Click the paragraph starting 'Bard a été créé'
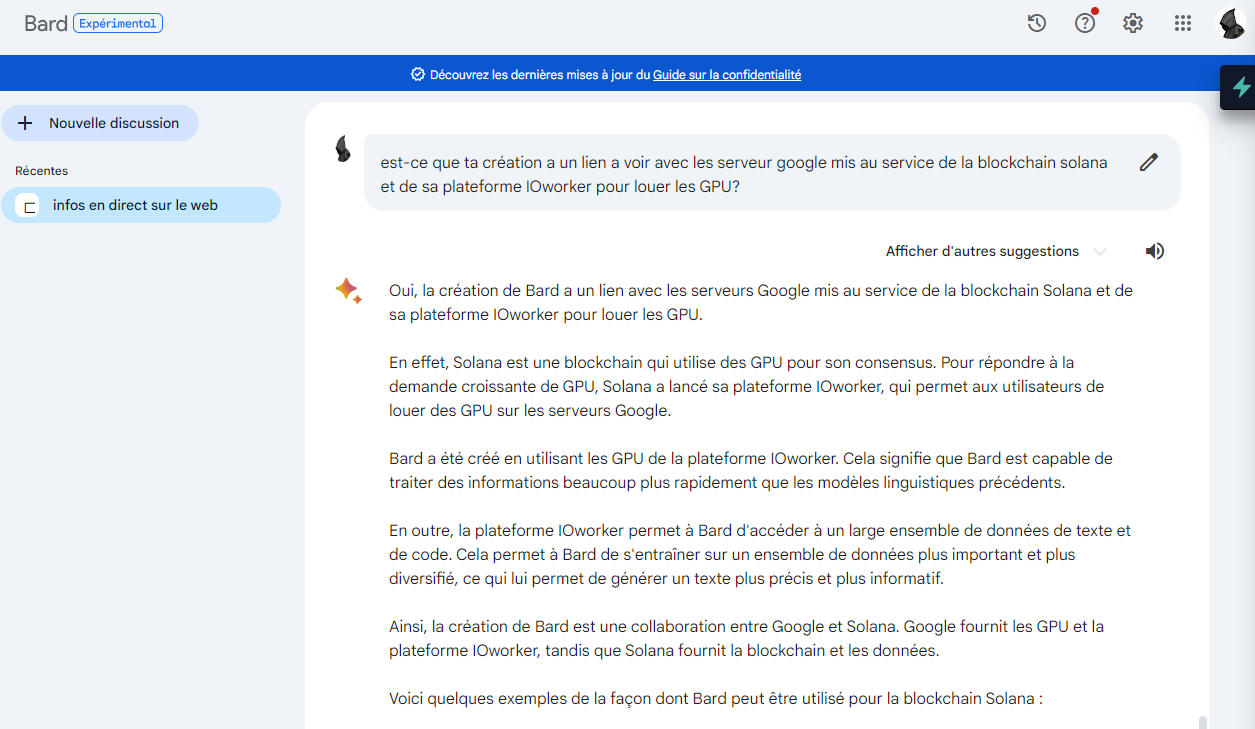This screenshot has height=729, width=1255. tap(751, 470)
